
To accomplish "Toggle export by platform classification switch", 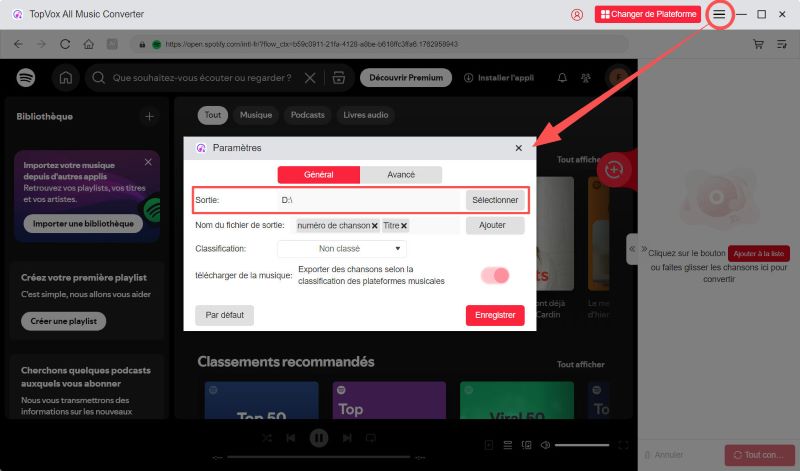I will [x=495, y=275].
